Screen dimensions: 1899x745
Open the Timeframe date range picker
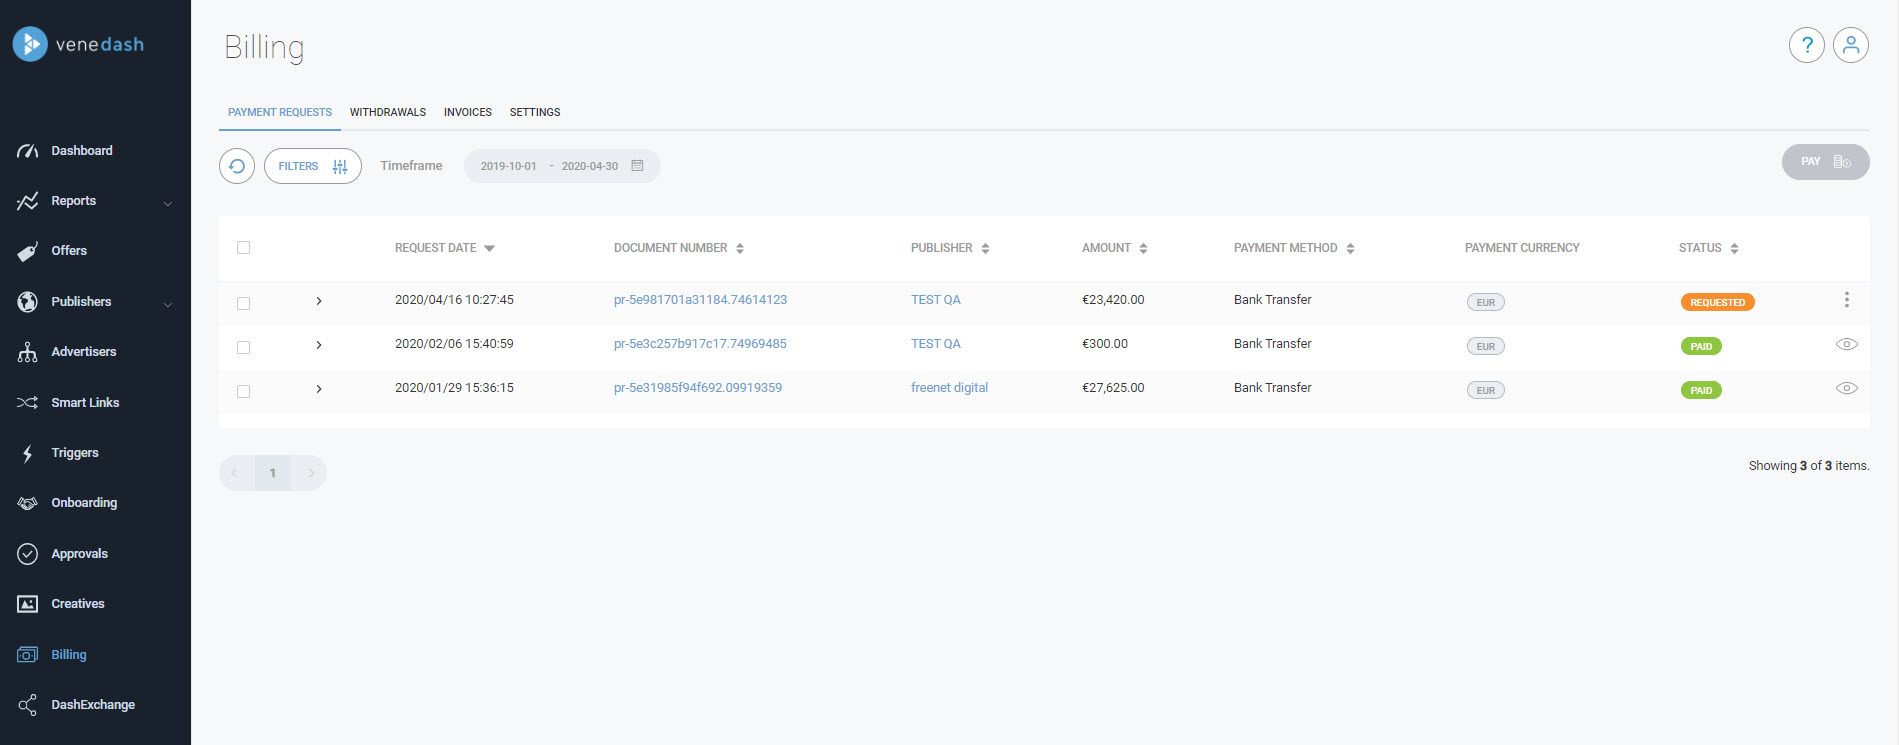click(561, 166)
